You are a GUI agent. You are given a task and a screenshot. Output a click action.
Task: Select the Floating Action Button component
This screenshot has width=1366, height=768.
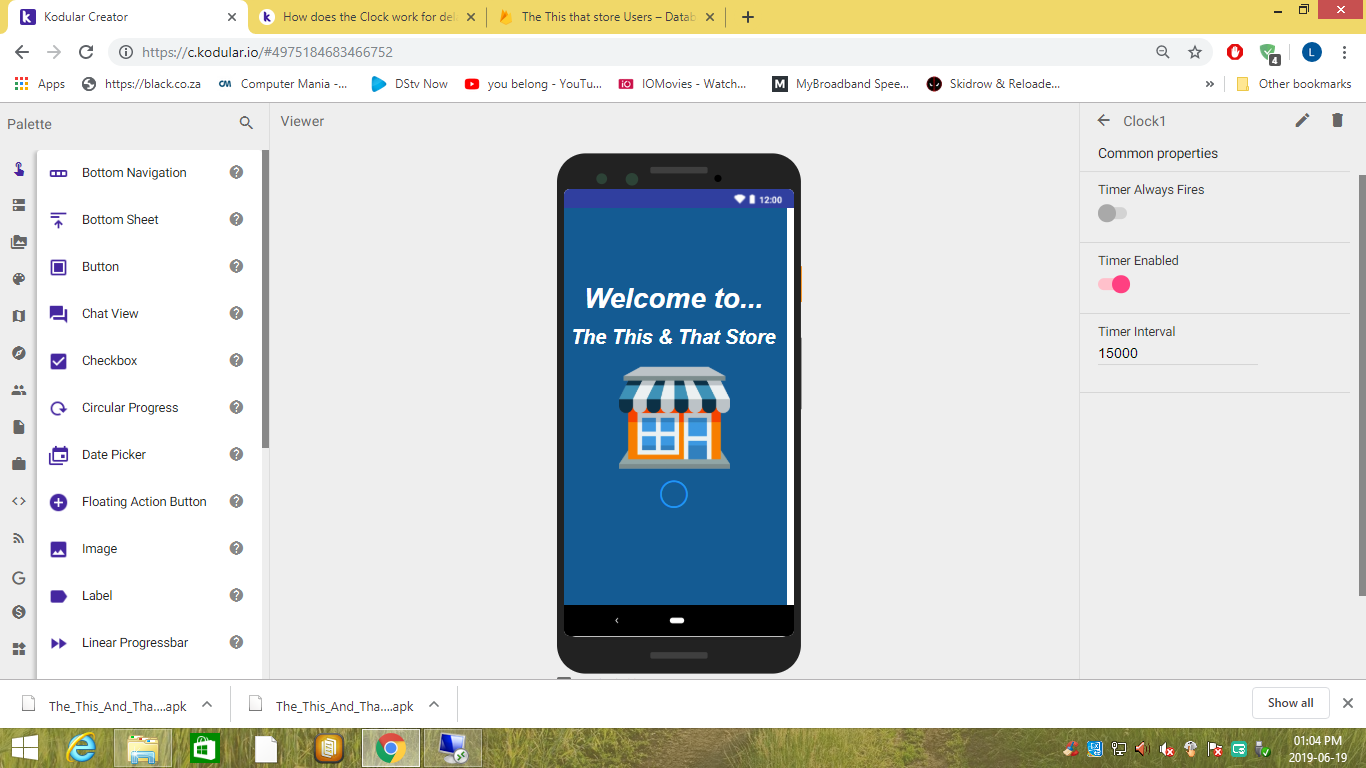click(144, 502)
